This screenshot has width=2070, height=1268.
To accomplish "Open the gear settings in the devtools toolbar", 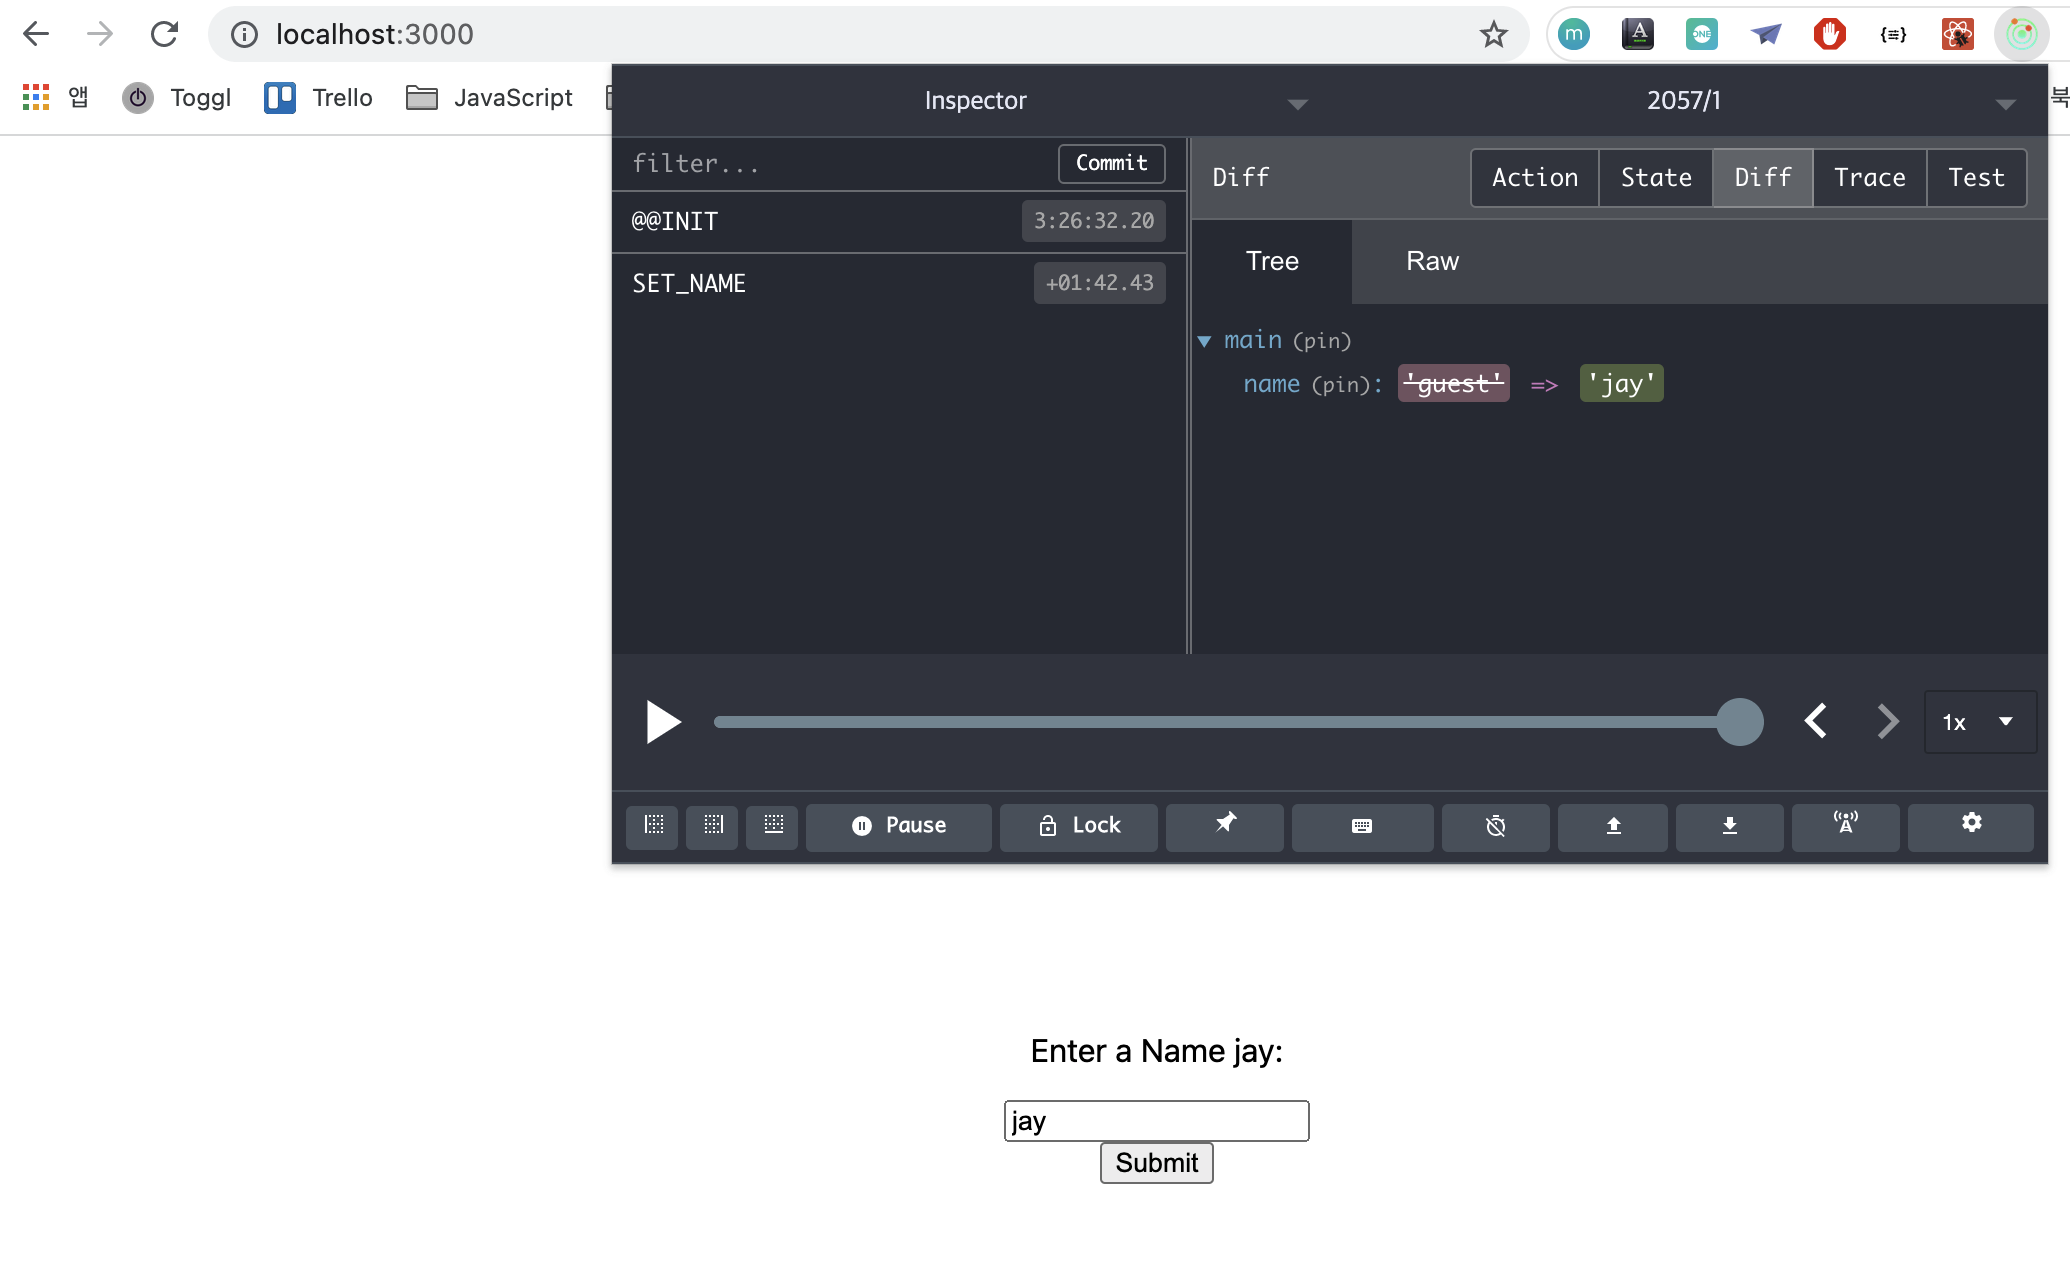I will click(x=1971, y=824).
